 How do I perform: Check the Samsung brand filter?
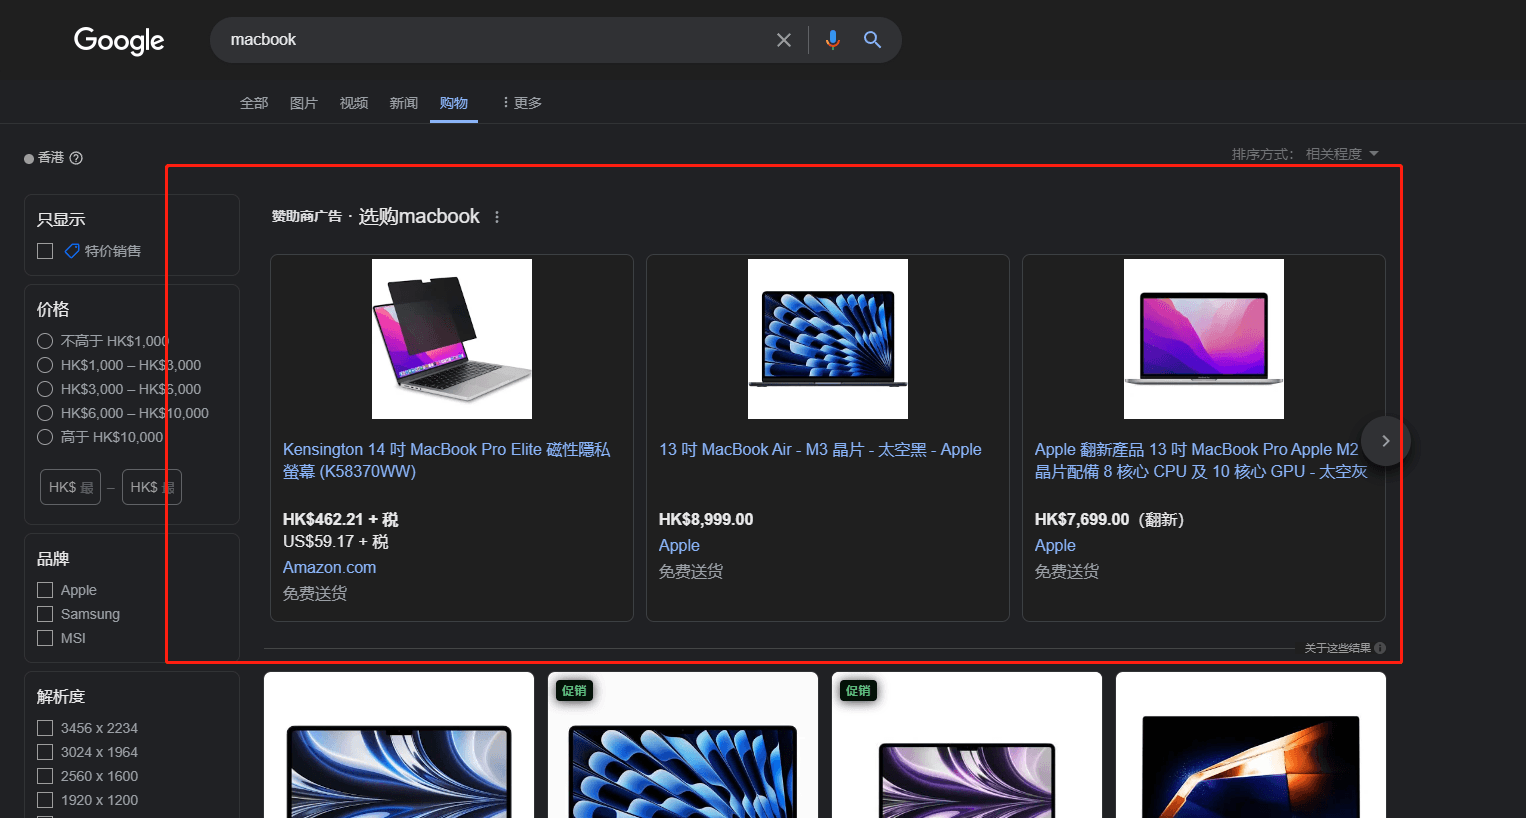click(x=45, y=614)
